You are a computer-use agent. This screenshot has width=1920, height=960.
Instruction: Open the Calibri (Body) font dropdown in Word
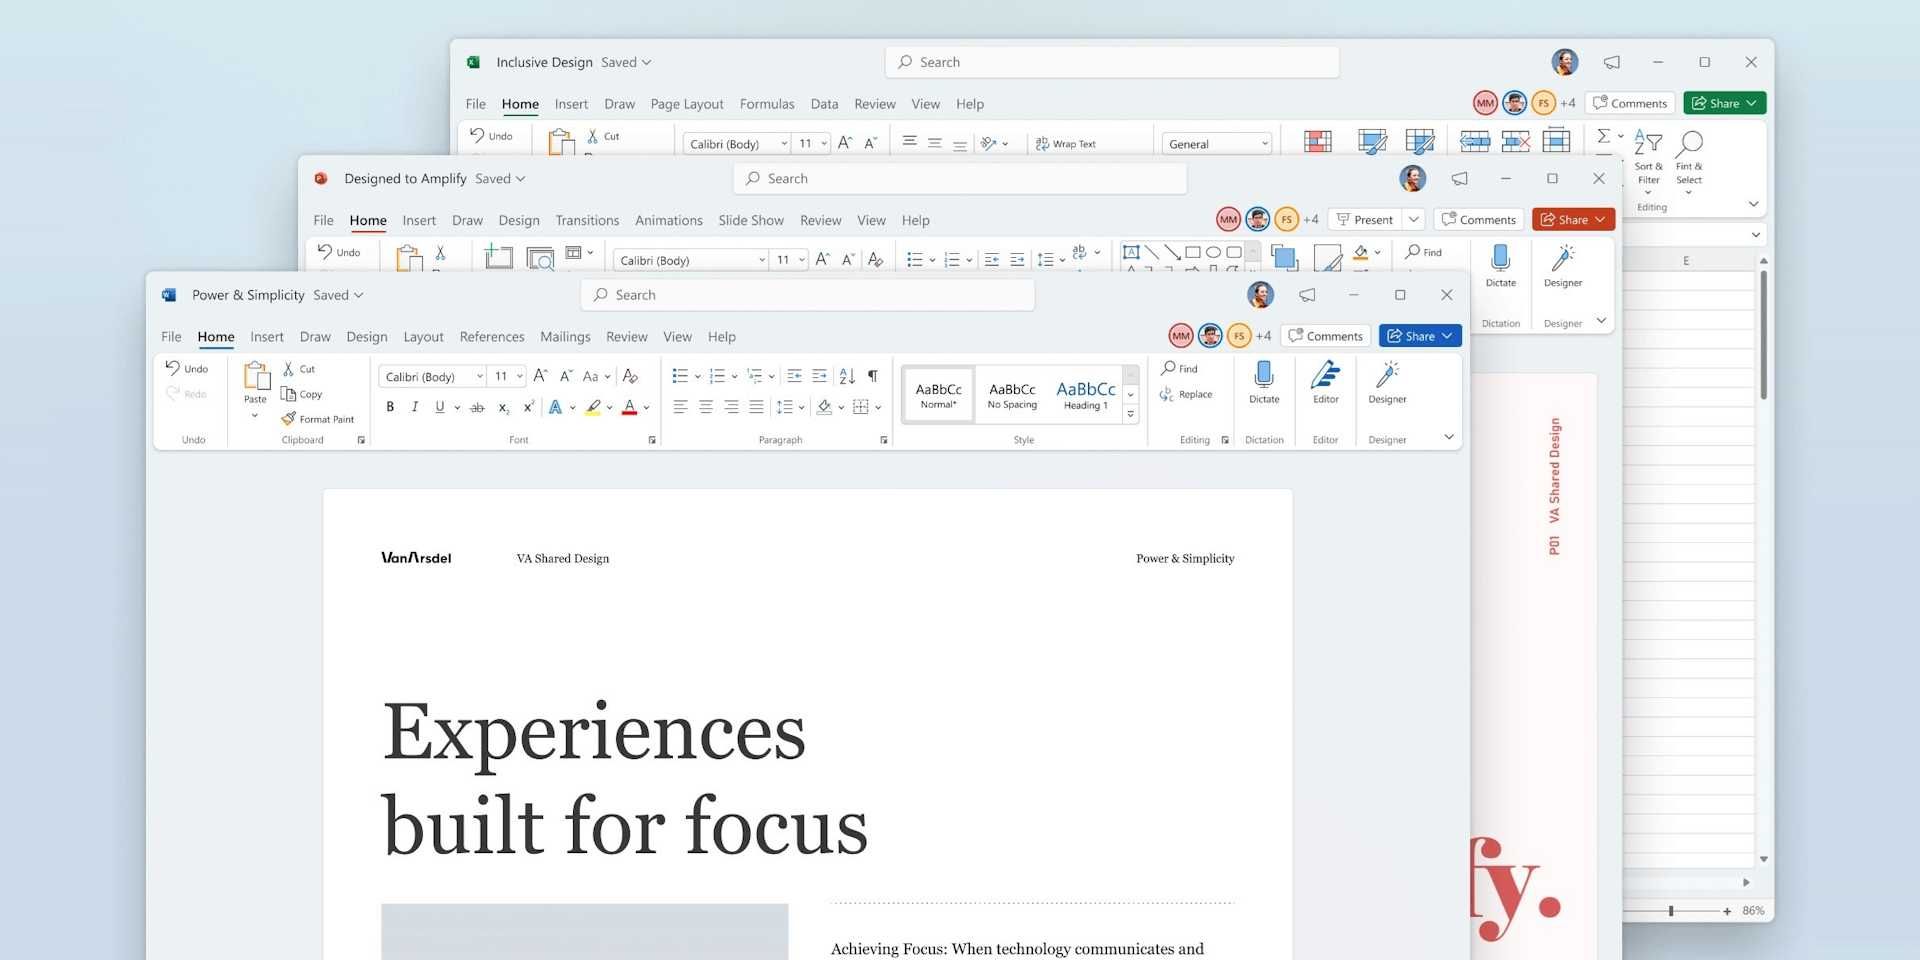[432, 376]
